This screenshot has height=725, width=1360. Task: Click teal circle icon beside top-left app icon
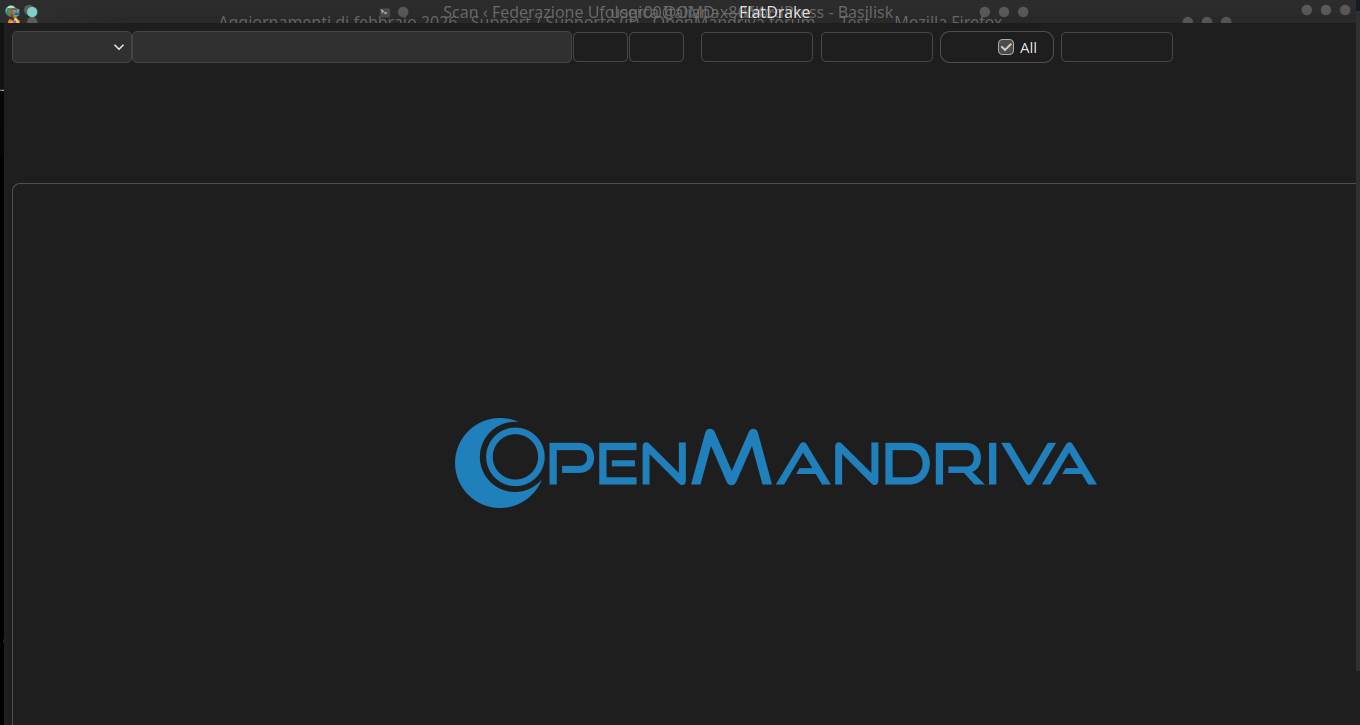coord(32,12)
